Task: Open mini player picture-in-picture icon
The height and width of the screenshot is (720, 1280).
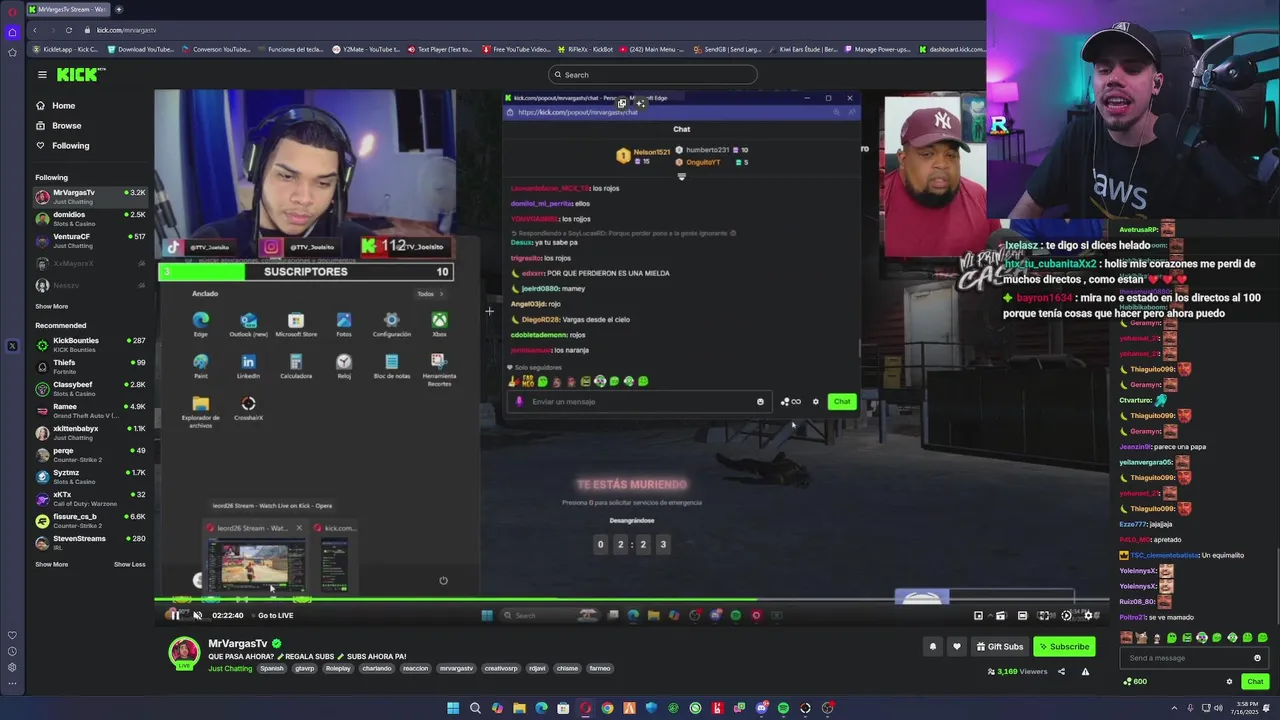Action: click(x=978, y=615)
